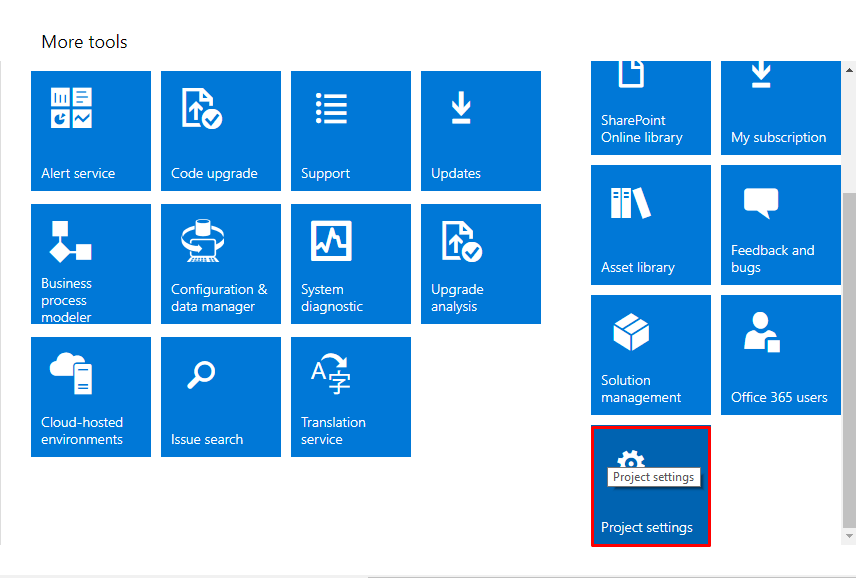Open Solution management tile
The image size is (856, 578).
(x=651, y=355)
